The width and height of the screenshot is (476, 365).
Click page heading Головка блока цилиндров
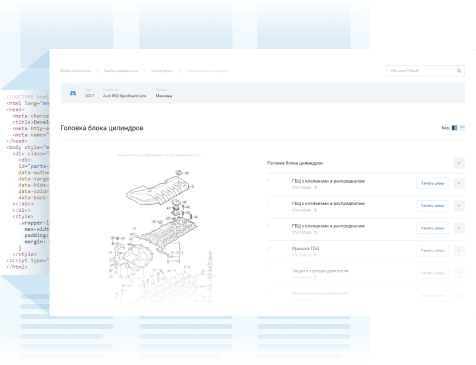(x=102, y=128)
